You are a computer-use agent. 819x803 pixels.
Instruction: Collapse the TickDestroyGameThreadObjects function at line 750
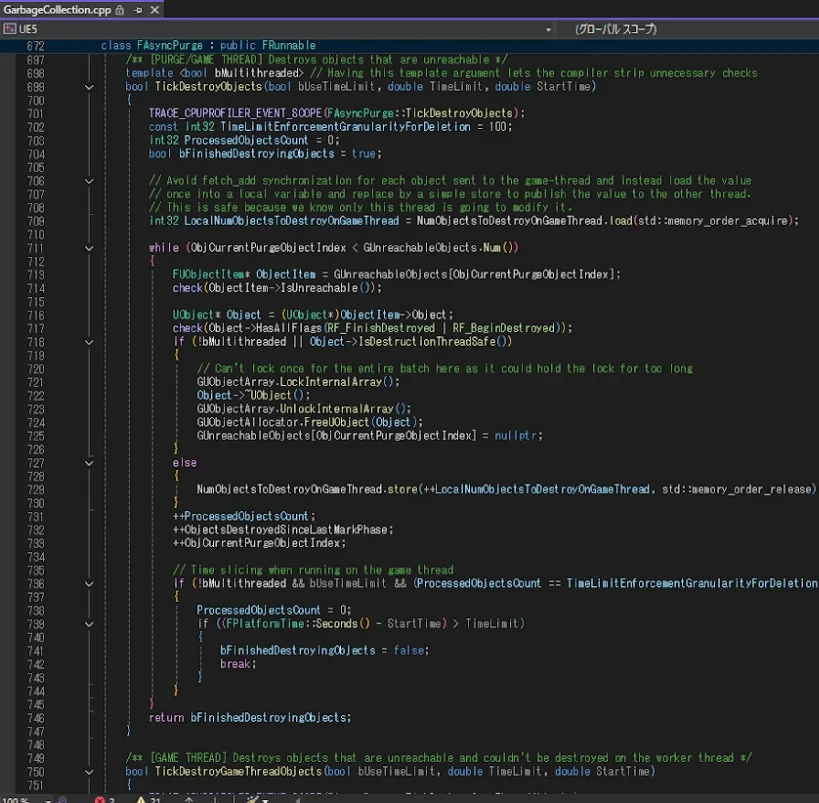pyautogui.click(x=89, y=771)
